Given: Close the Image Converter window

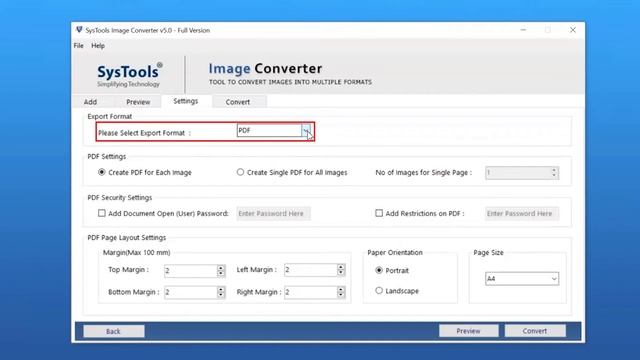Looking at the screenshot, I should [x=573, y=30].
